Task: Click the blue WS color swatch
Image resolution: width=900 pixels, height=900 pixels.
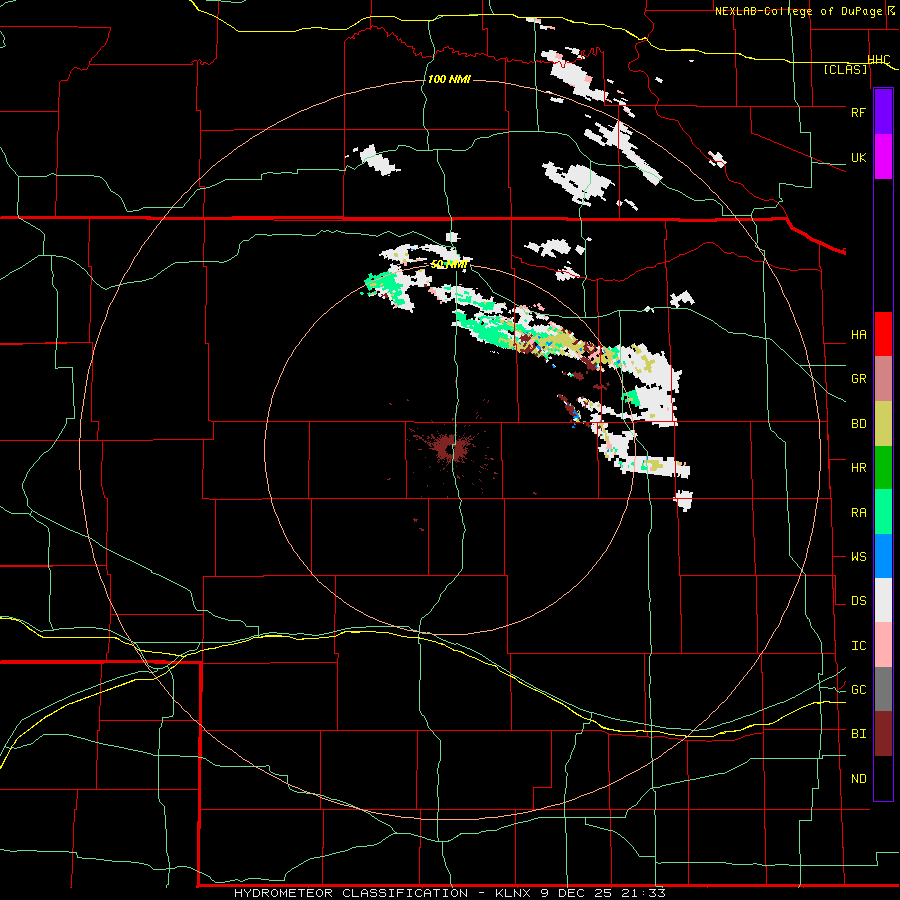Action: [x=883, y=556]
